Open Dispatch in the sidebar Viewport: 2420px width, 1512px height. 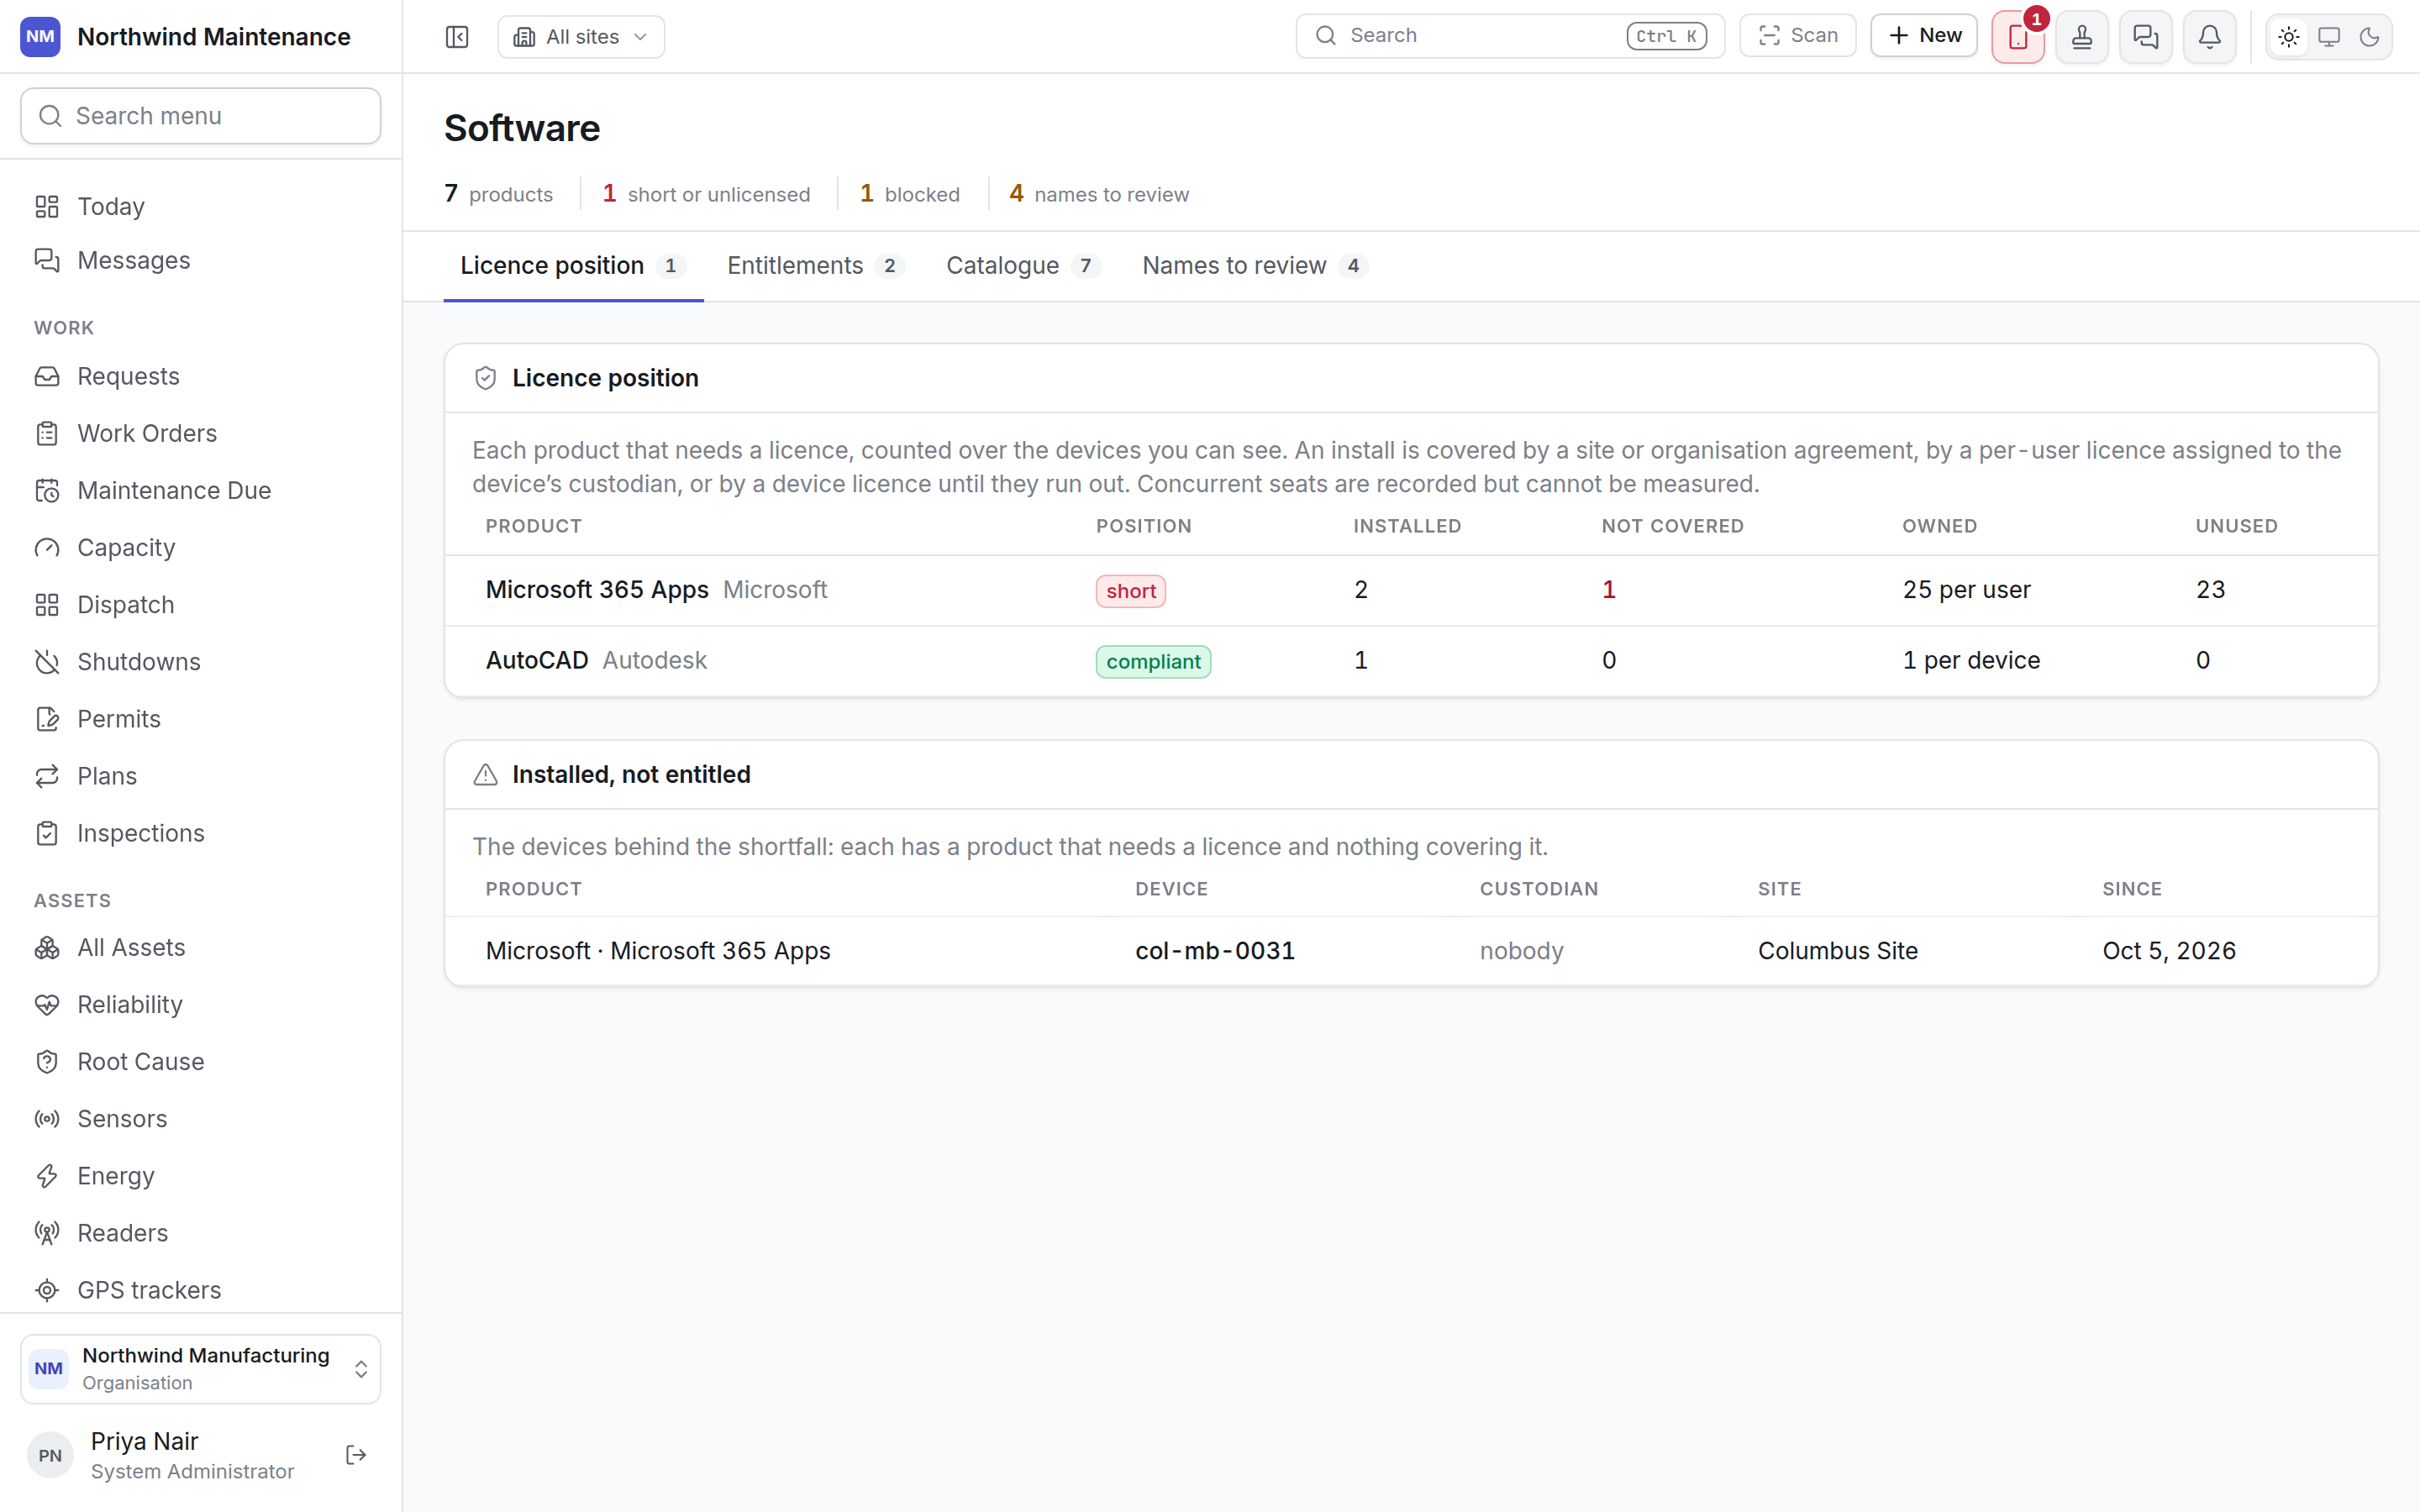(201, 605)
